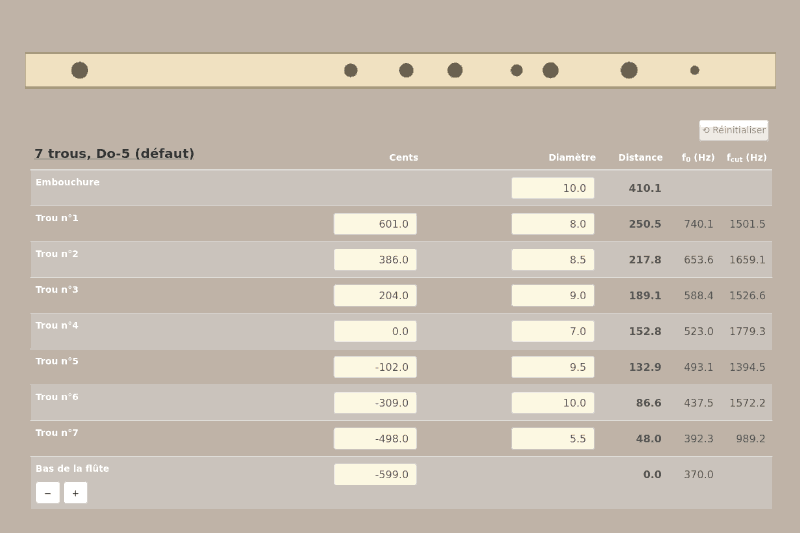Image resolution: width=800 pixels, height=533 pixels.
Task: Click Bas de la flûte cents field
Action: 375,475
